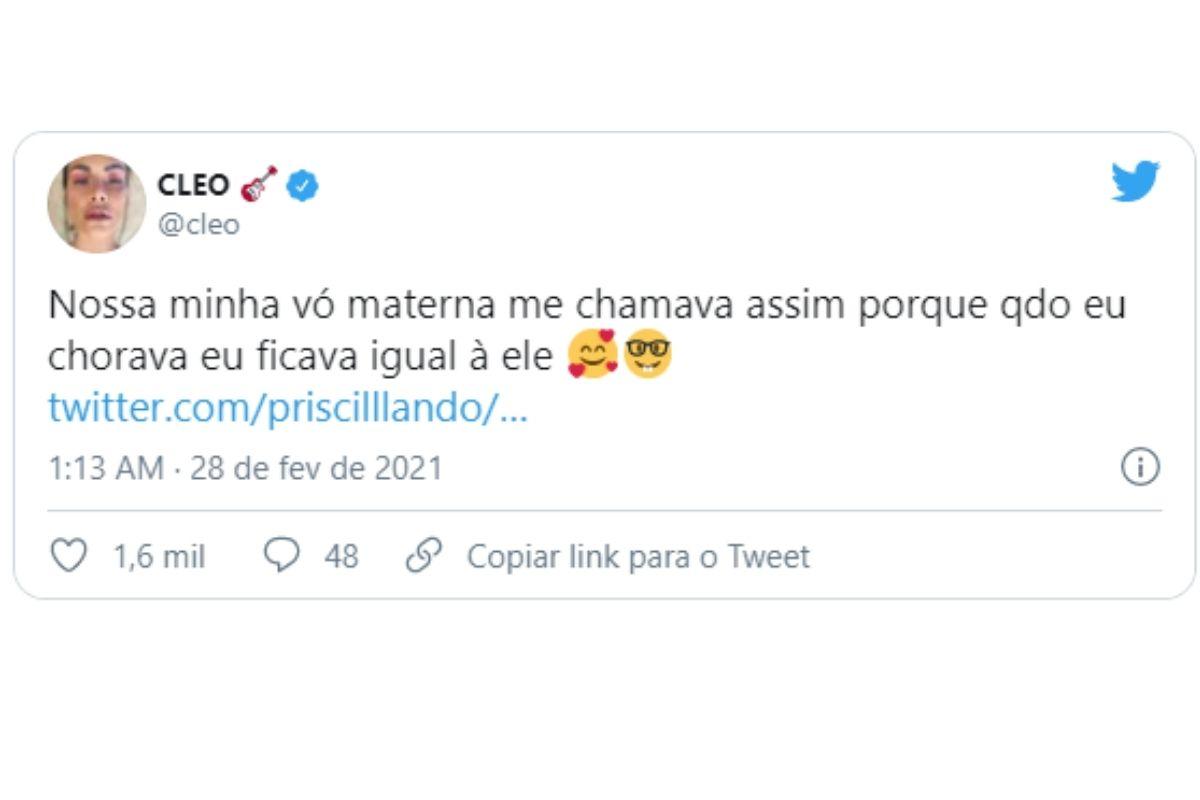The image size is (1200, 800).
Task: Click the 48 replies count
Action: click(341, 557)
